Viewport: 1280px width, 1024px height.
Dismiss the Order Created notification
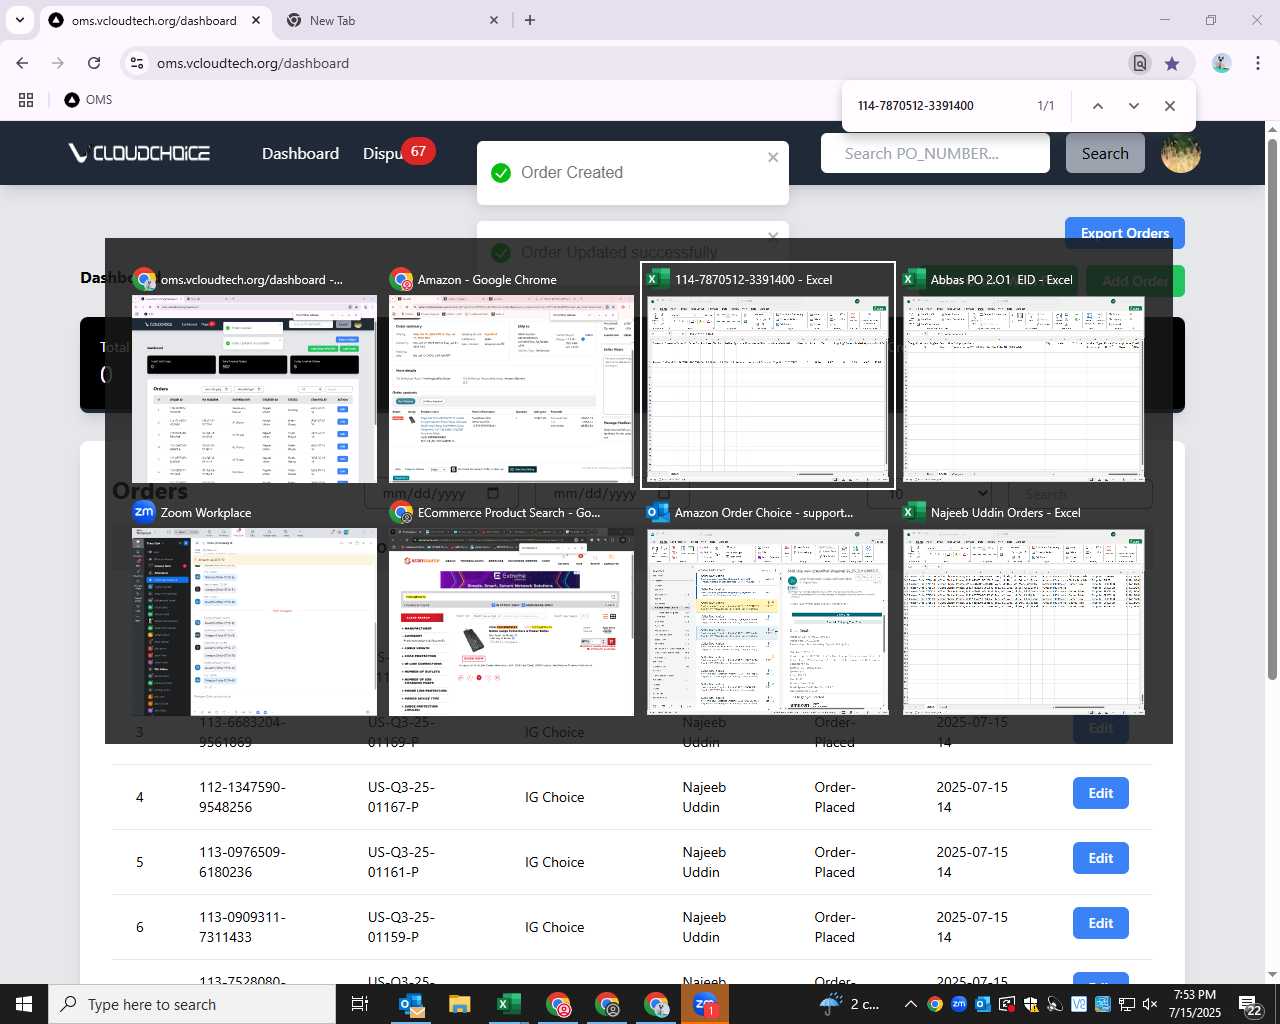(773, 157)
